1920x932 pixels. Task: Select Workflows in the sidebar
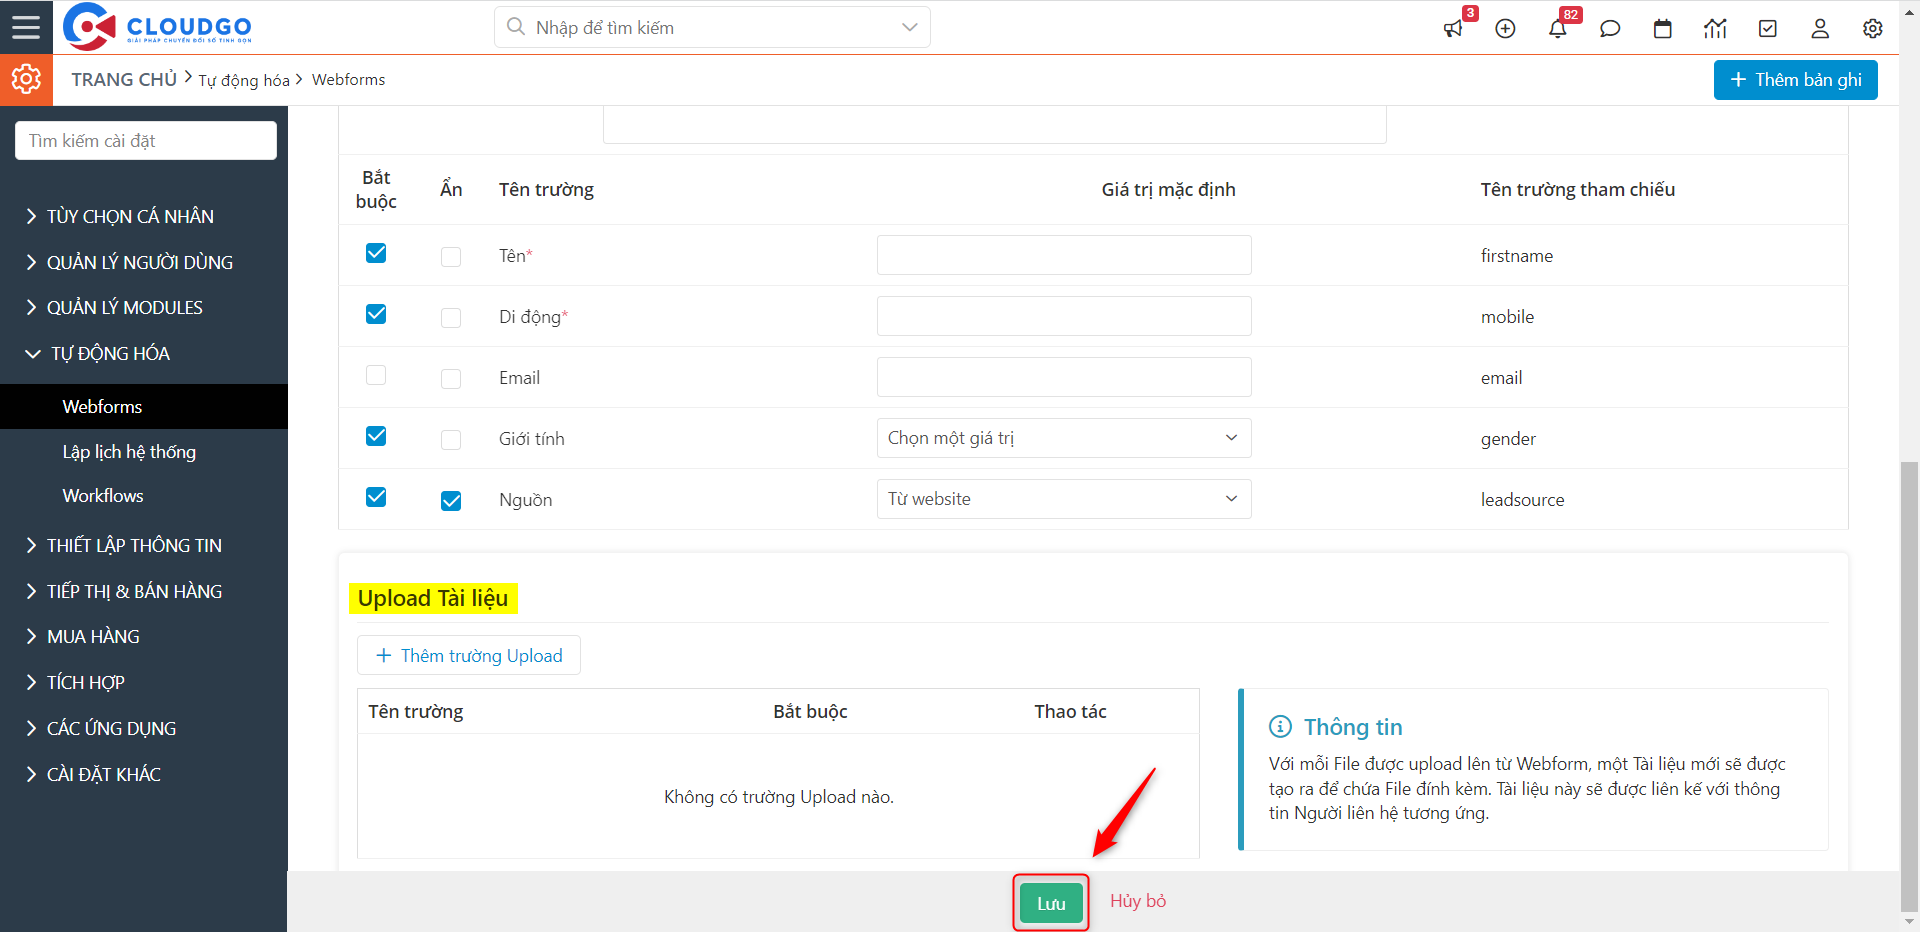(103, 496)
